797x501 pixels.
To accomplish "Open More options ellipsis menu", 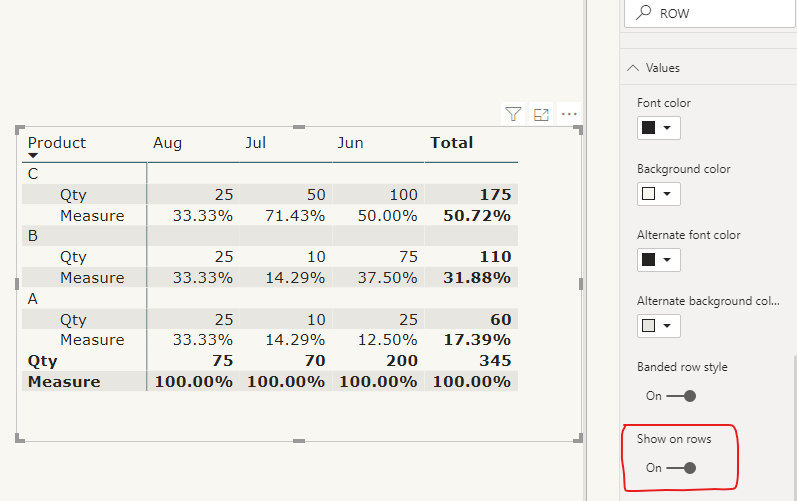I will [569, 114].
